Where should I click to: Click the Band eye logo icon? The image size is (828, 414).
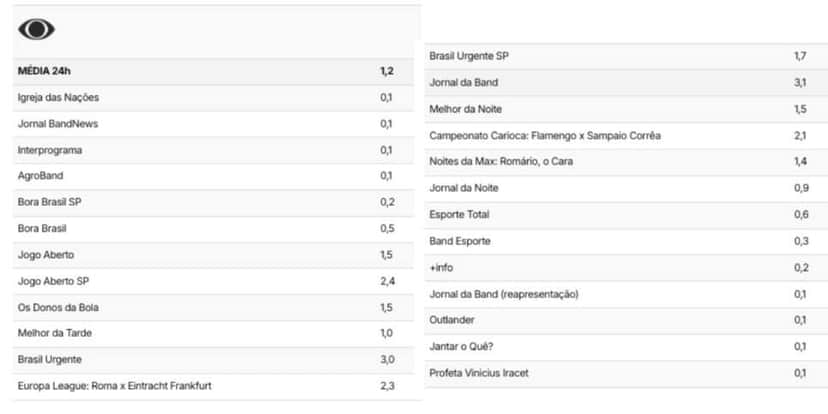click(36, 30)
